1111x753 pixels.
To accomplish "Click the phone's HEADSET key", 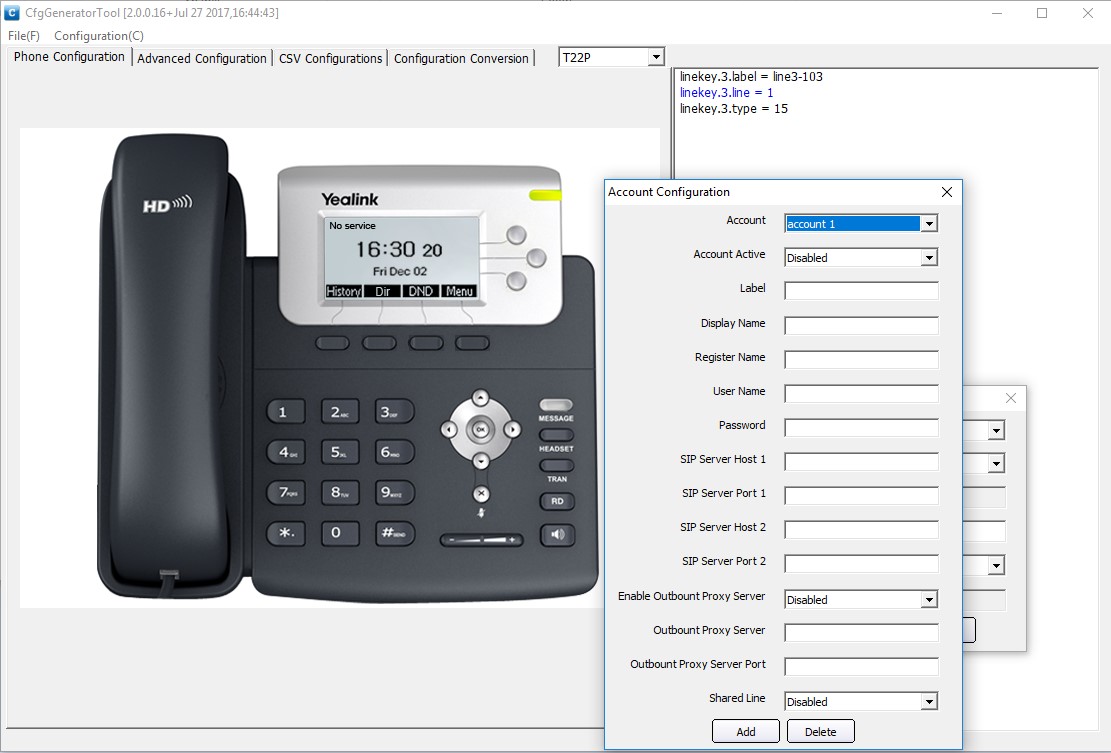I will click(x=556, y=435).
